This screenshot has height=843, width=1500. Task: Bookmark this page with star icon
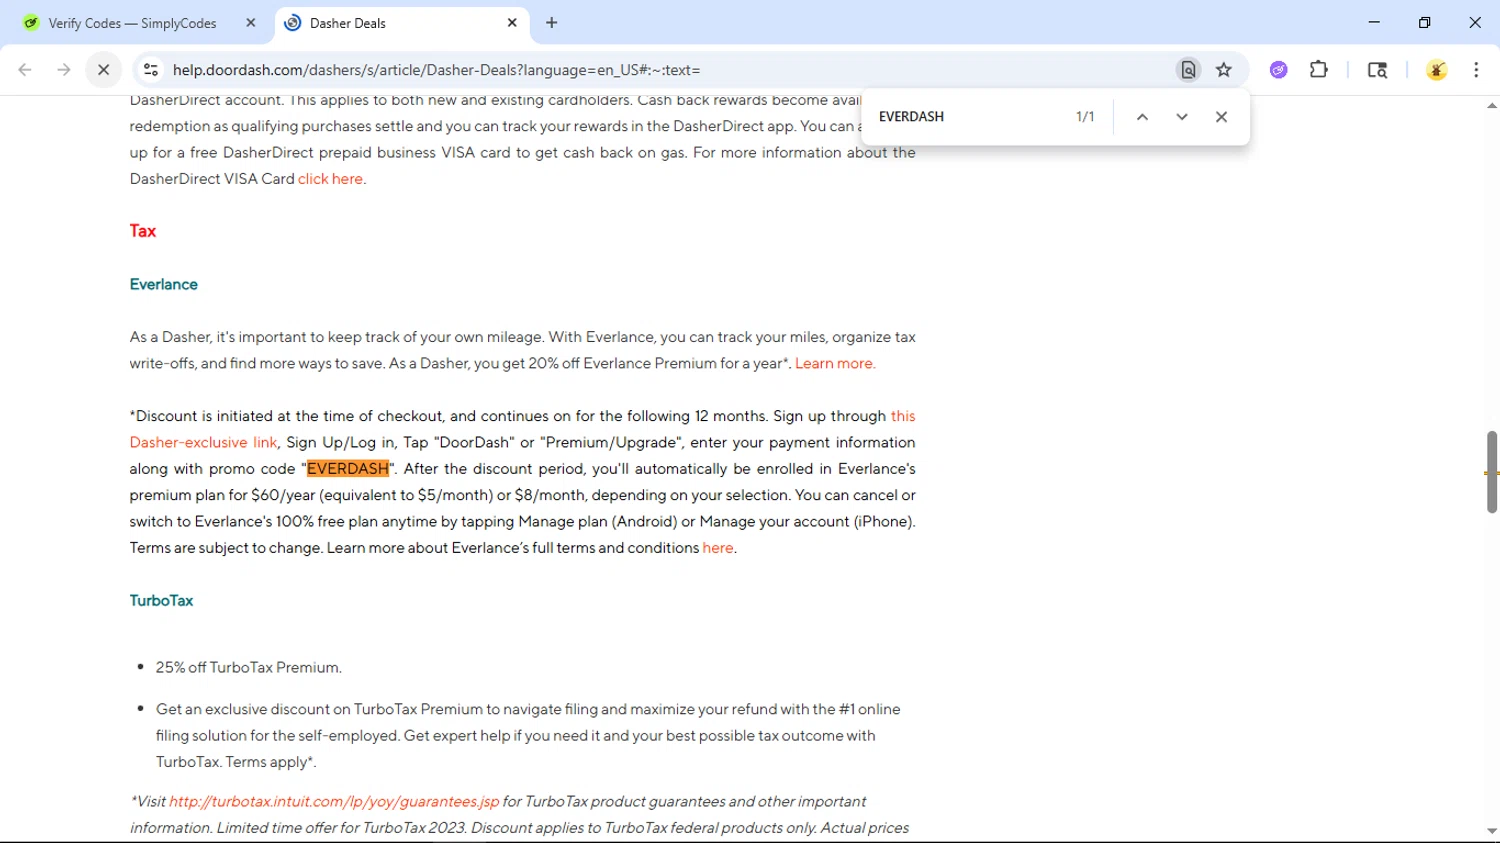[x=1224, y=70]
